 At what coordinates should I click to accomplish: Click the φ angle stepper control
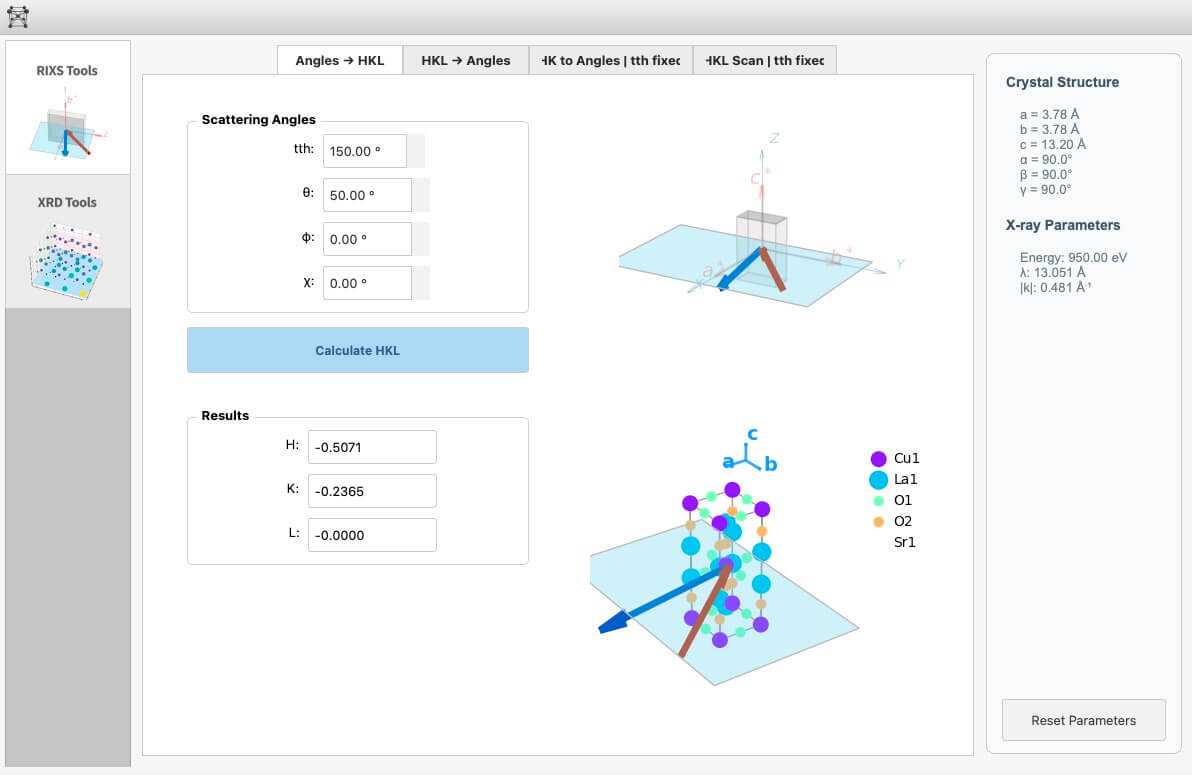click(x=421, y=239)
